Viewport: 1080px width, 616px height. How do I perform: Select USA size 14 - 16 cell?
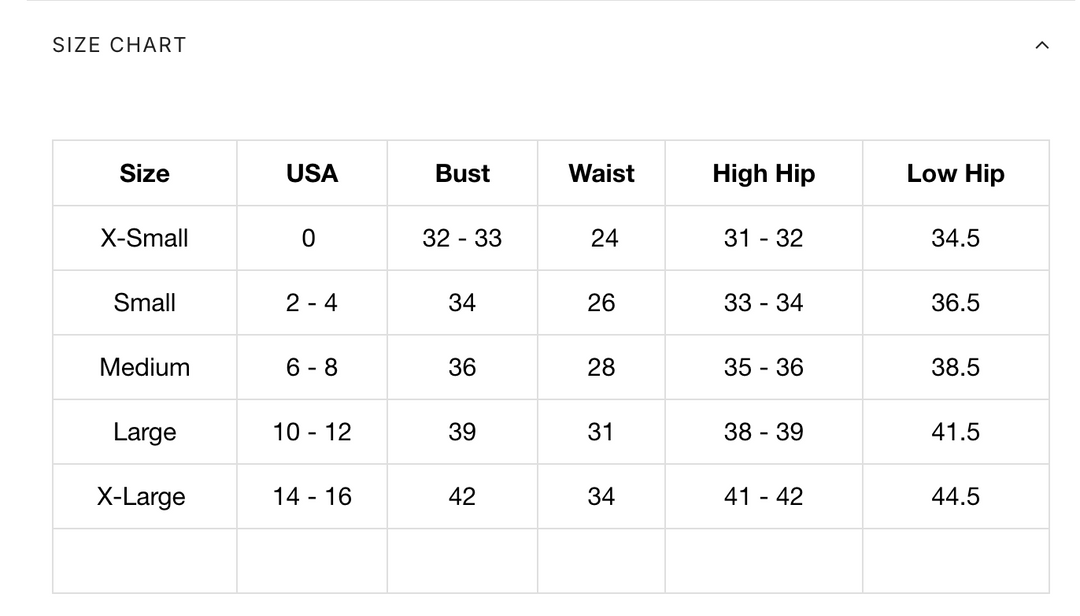312,496
